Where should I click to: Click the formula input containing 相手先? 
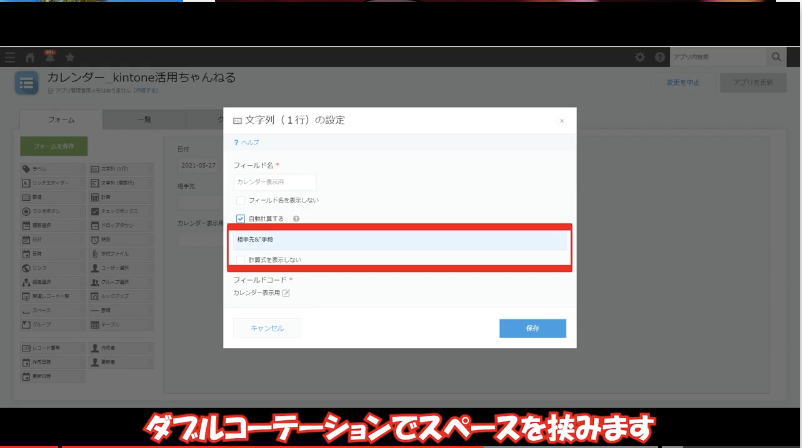(x=400, y=241)
